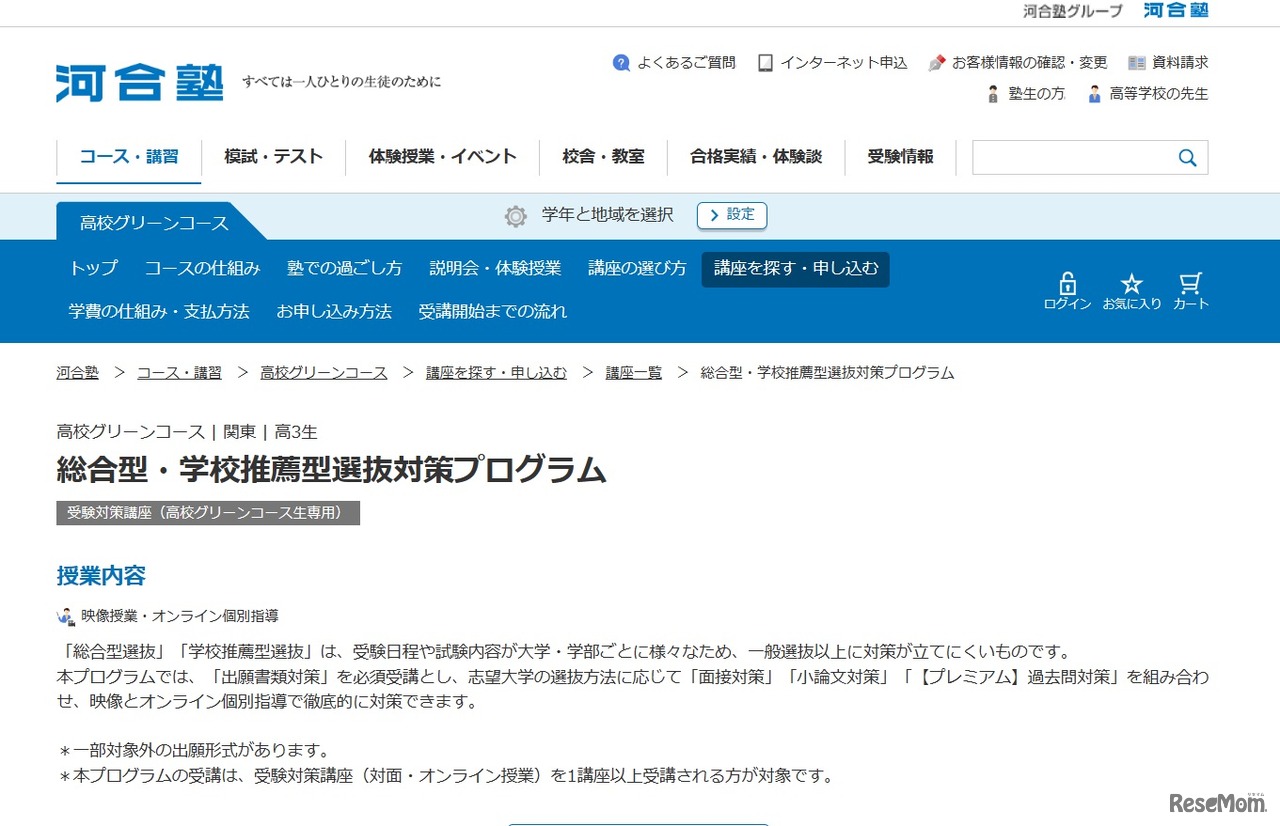Open the よくあるご質問 link
1280x826 pixels.
686,63
